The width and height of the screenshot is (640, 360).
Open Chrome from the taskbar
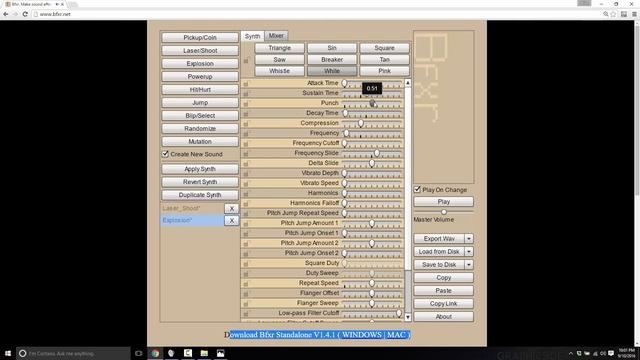coord(155,353)
